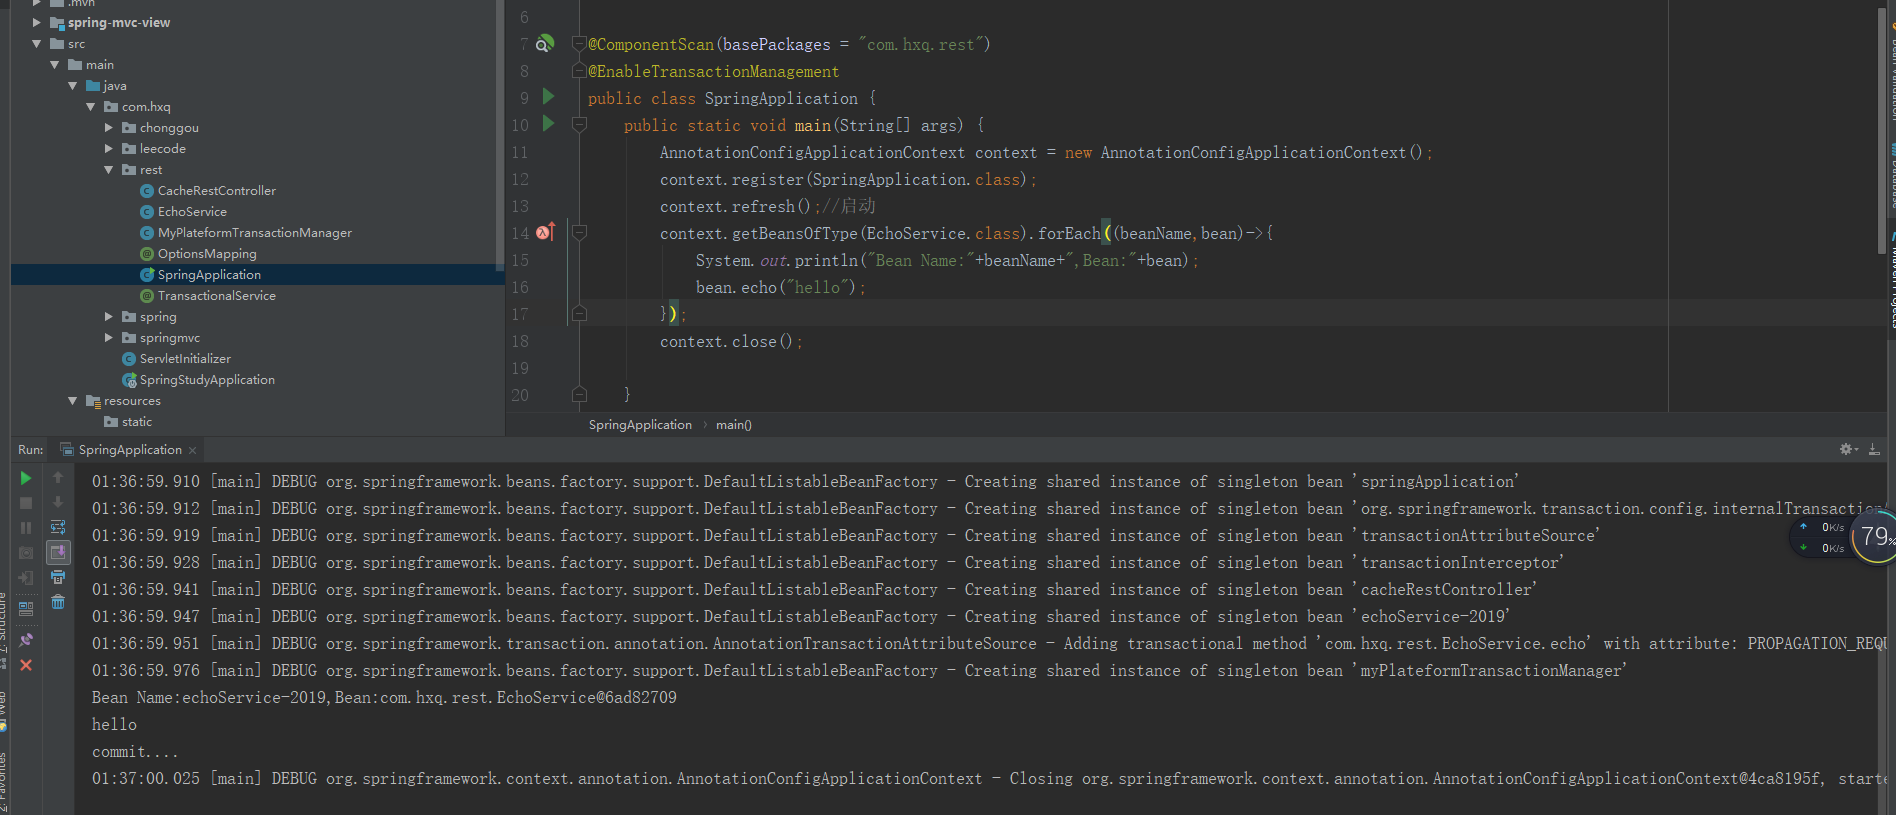Collapse the com.hxq package
This screenshot has width=1896, height=815.
tap(91, 106)
